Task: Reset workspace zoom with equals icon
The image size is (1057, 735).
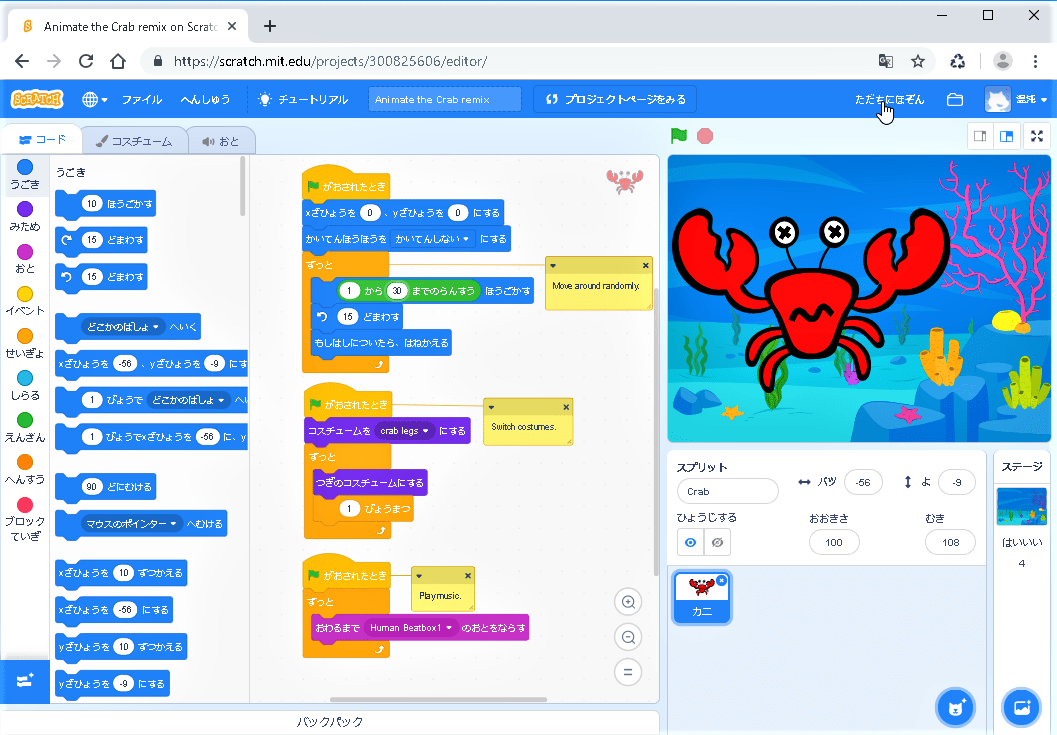Action: tap(628, 672)
